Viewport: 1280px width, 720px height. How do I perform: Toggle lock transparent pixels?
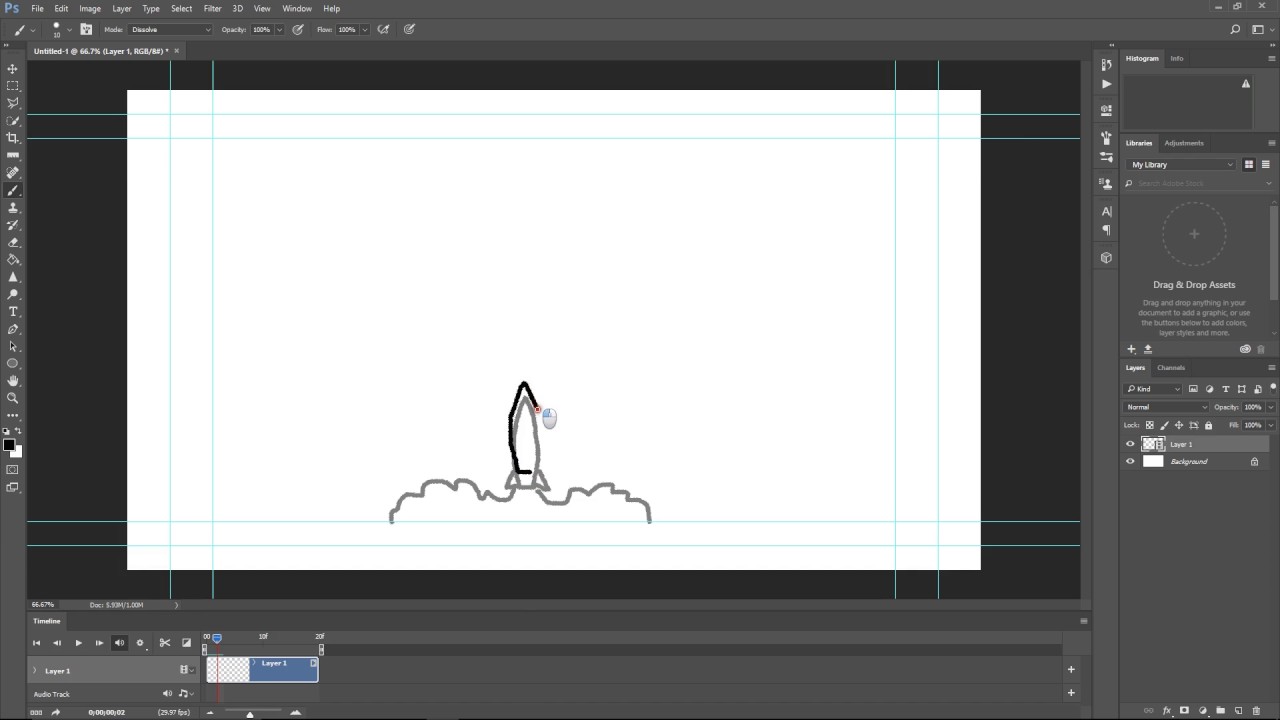(1150, 425)
